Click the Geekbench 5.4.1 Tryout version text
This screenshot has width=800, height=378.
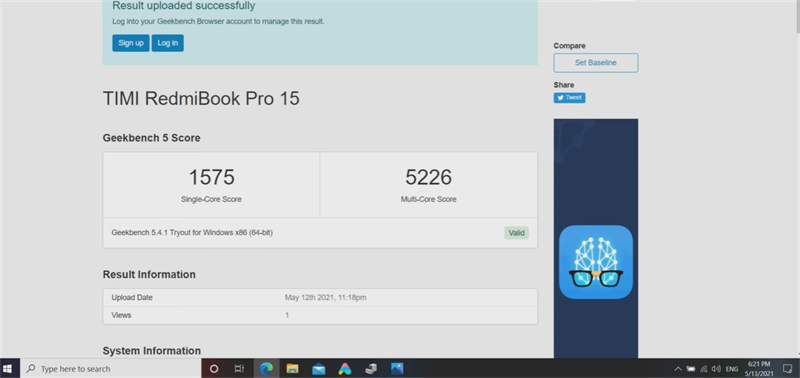192,233
